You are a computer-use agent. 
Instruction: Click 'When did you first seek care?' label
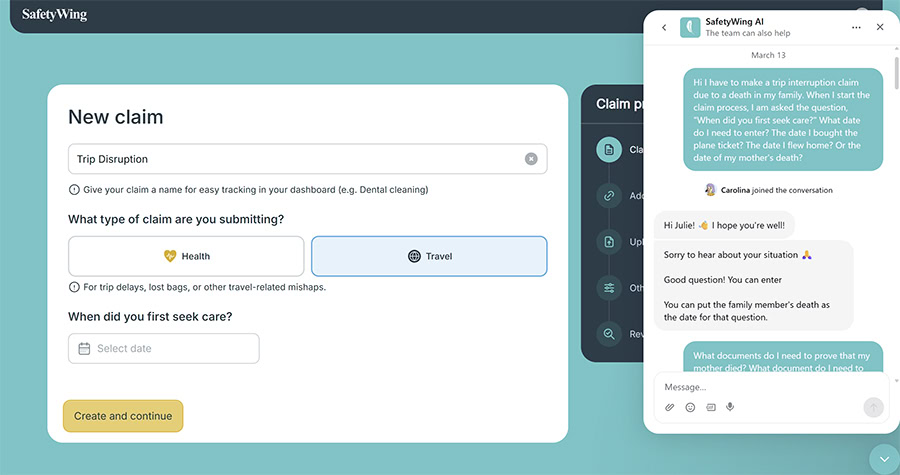150,317
